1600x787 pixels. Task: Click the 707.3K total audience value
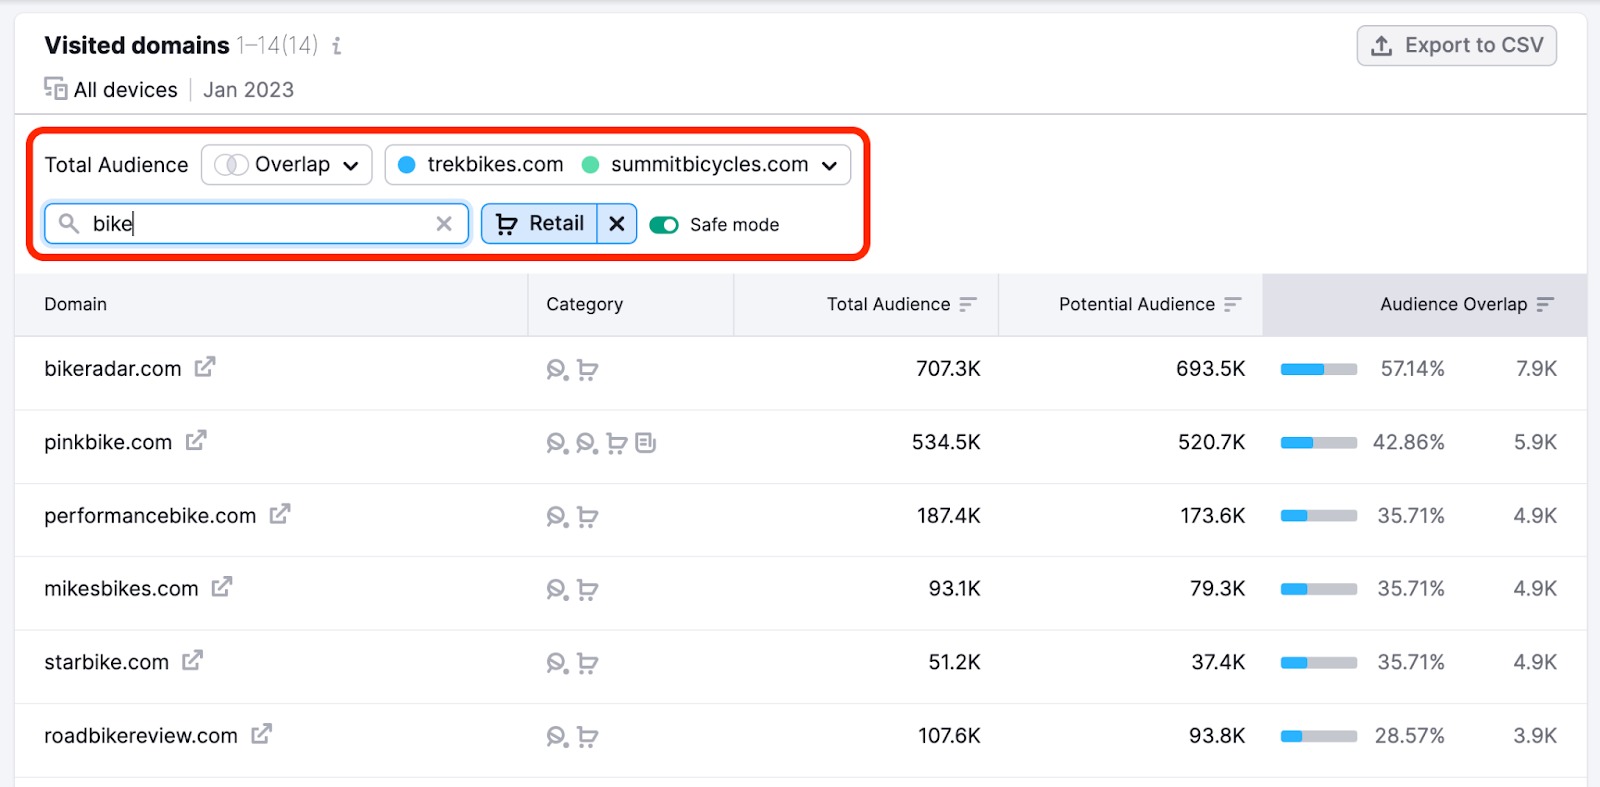[948, 369]
